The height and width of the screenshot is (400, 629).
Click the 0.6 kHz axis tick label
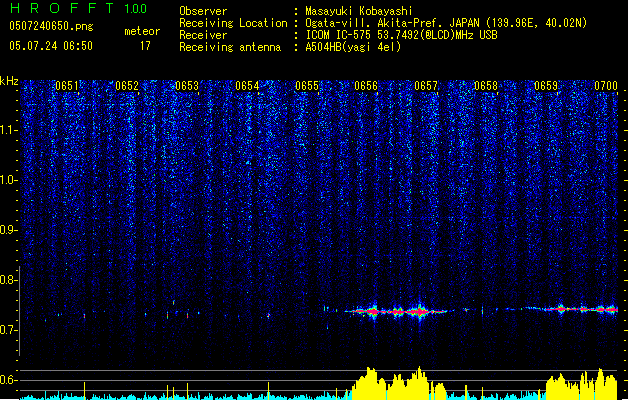tap(9, 380)
